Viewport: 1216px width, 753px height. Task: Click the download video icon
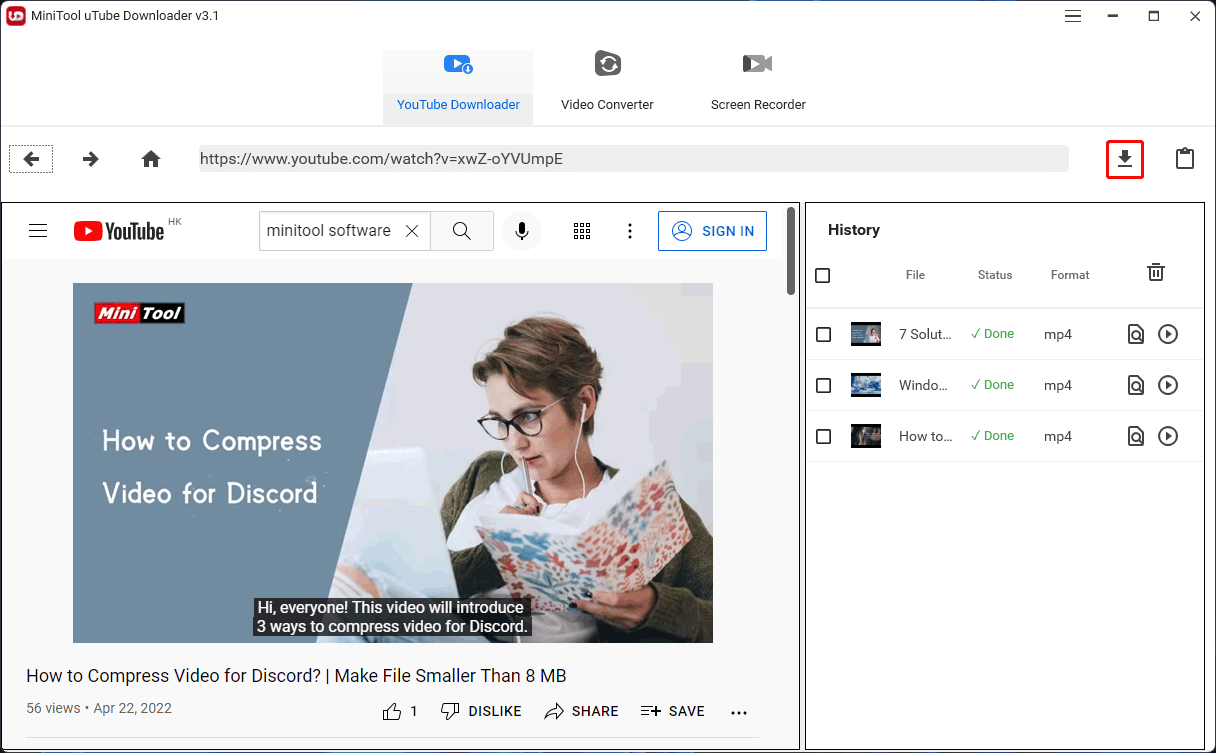pos(1125,159)
